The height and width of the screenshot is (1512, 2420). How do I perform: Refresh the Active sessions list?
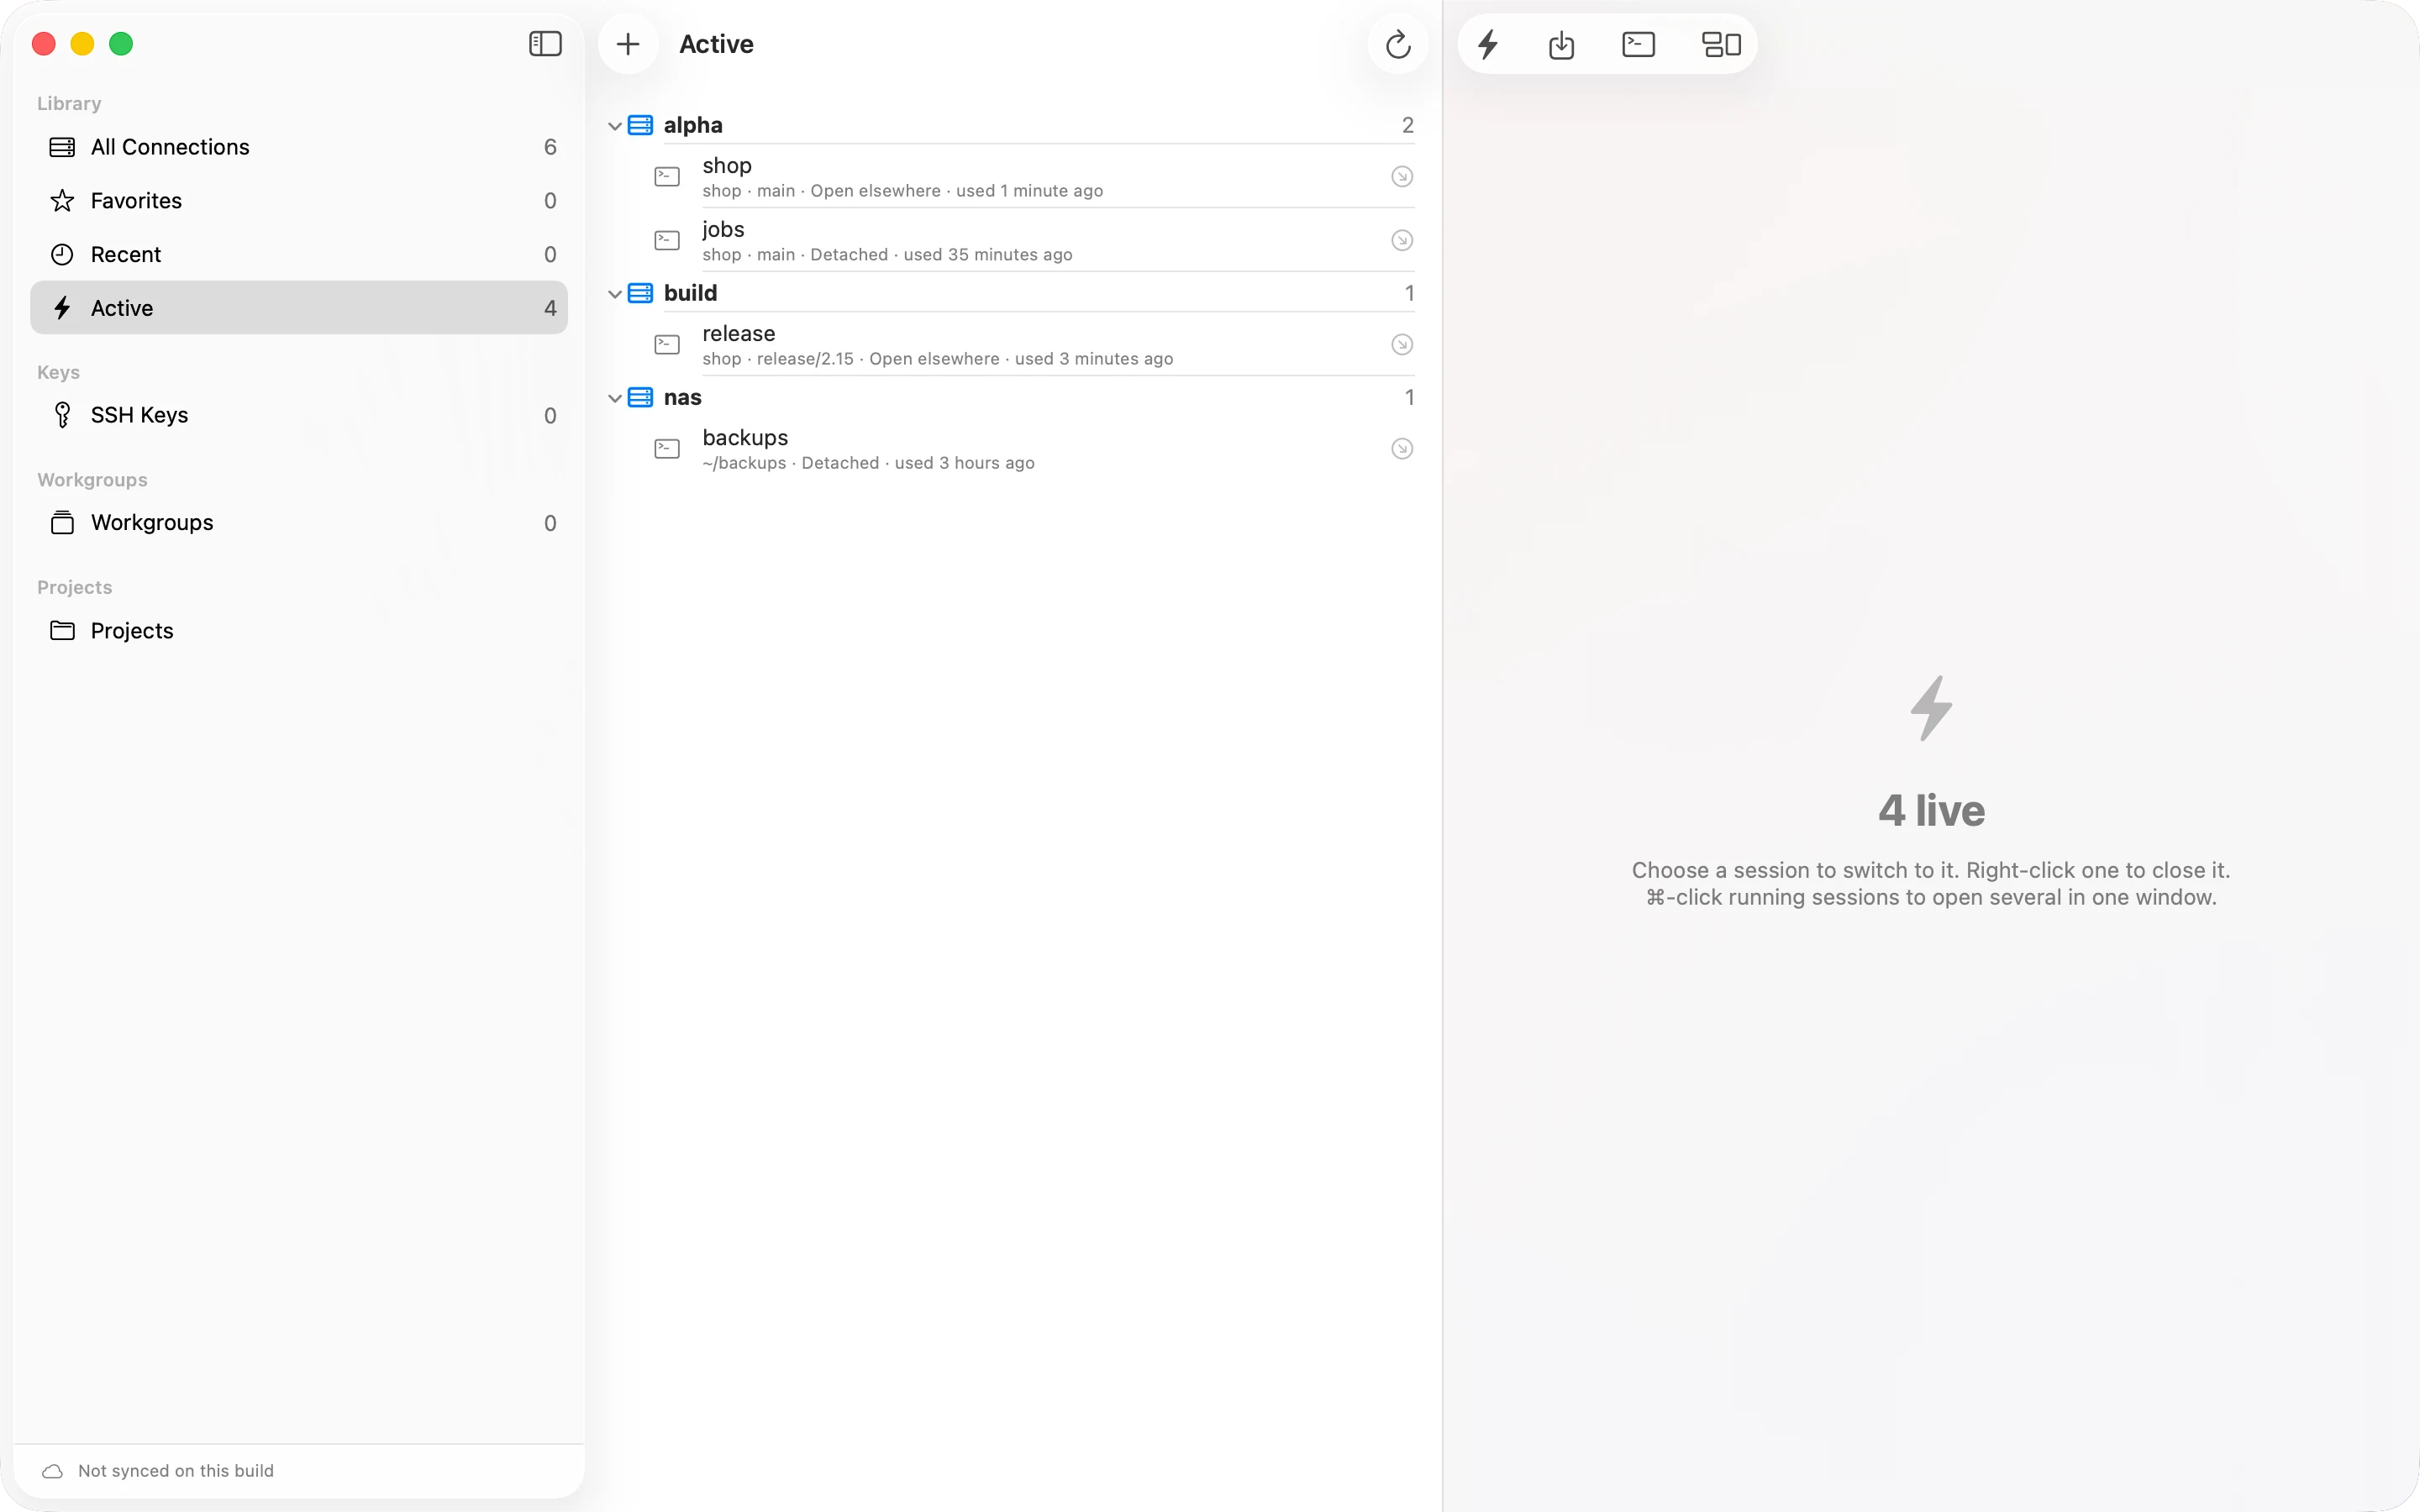[x=1398, y=44]
